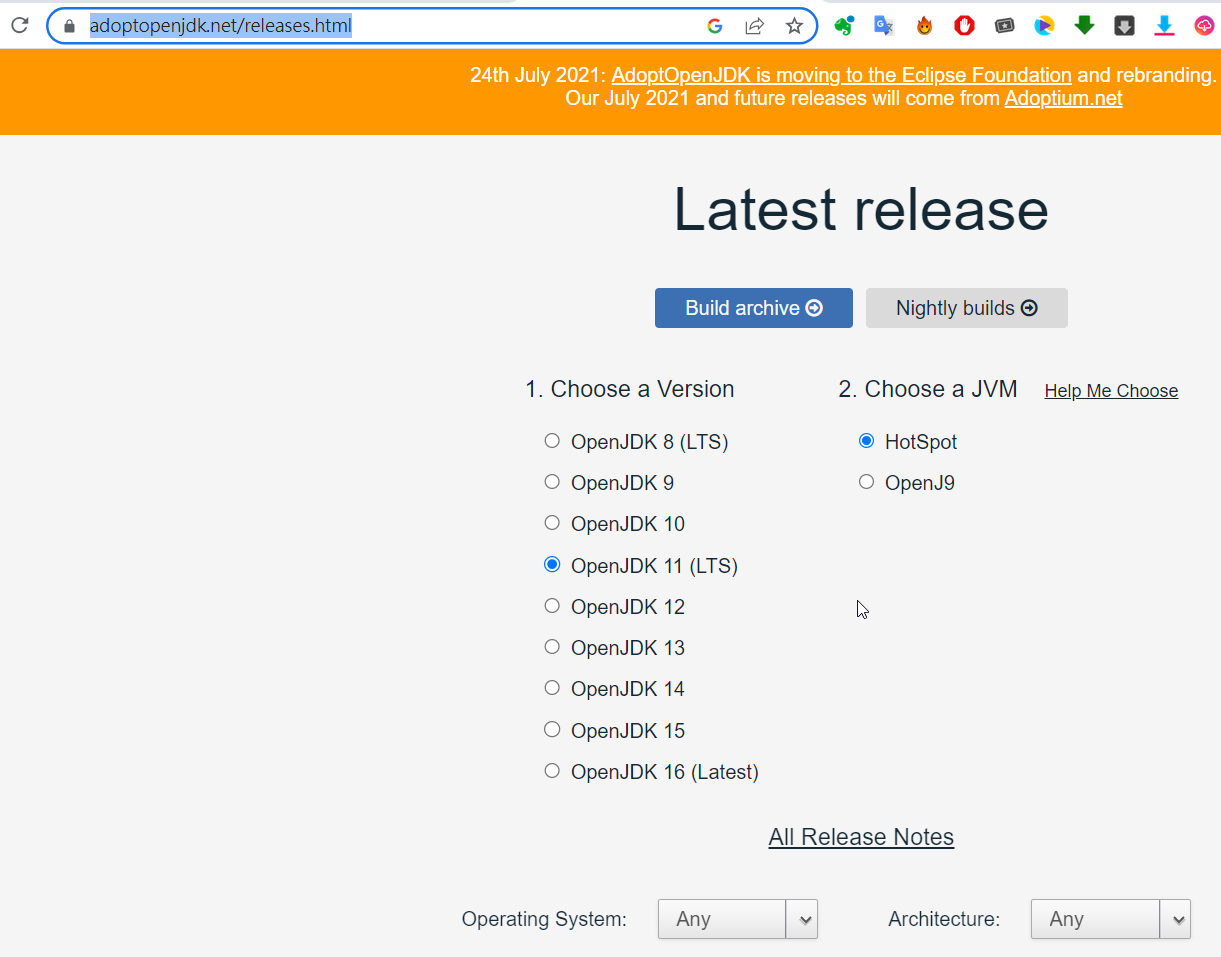Image resolution: width=1221 pixels, height=957 pixels.
Task: Click the padlock site info icon
Action: click(69, 27)
